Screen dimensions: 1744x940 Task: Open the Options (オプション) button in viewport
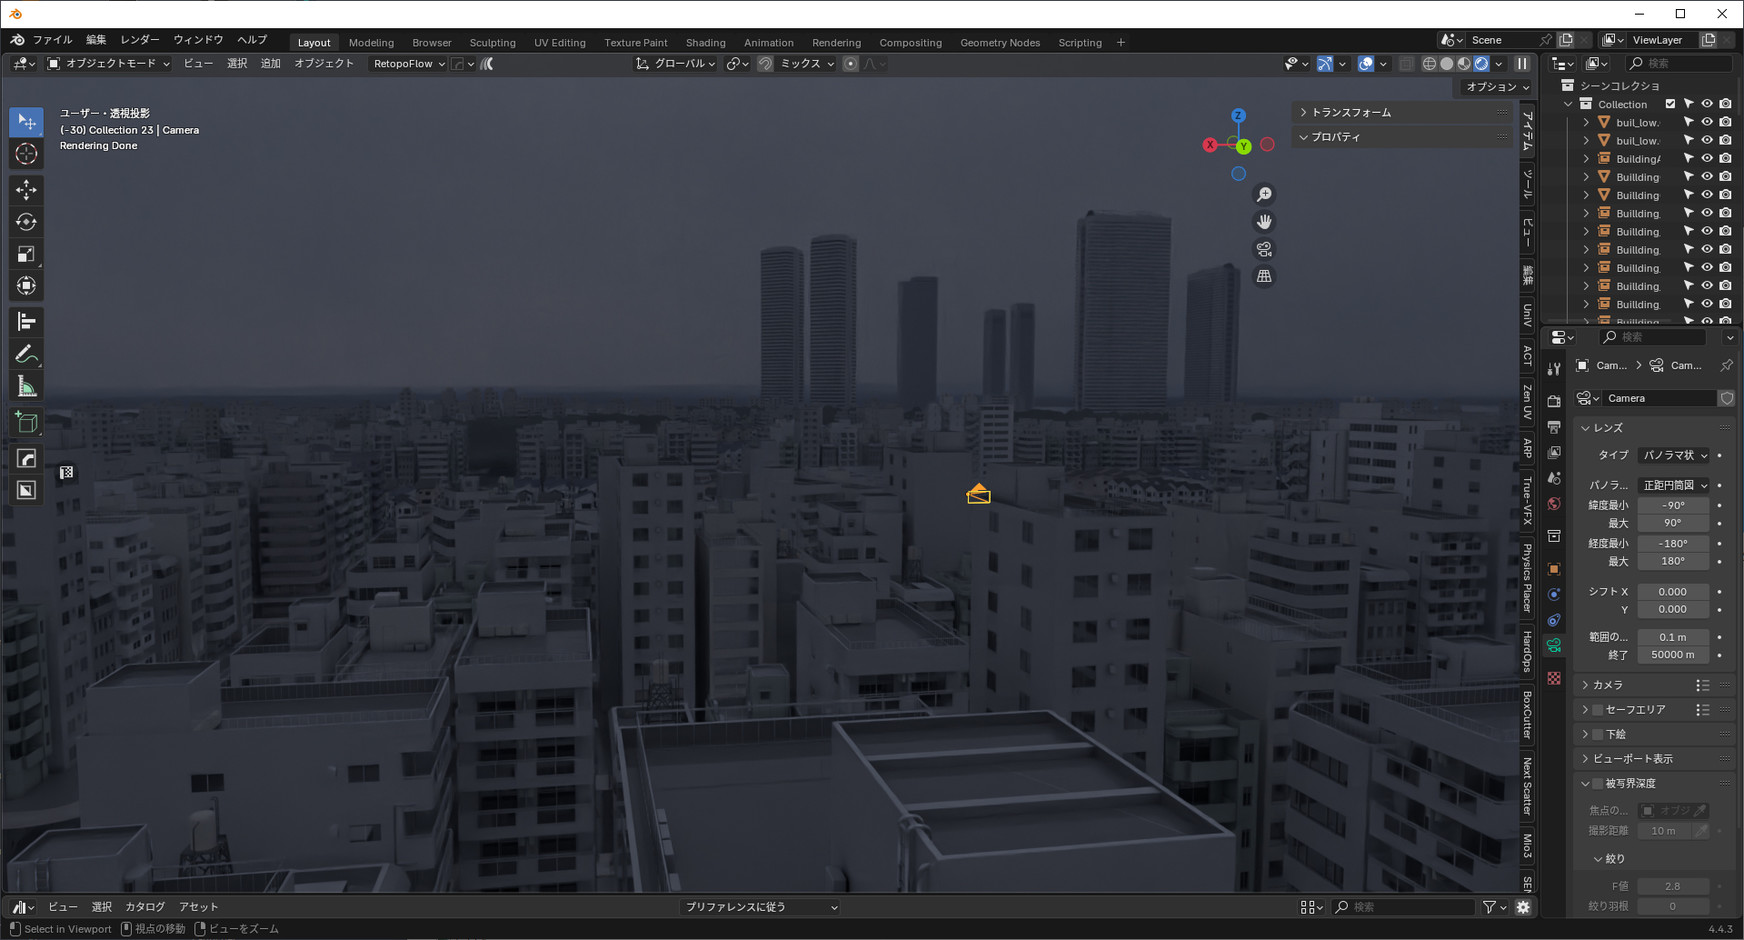pos(1497,87)
